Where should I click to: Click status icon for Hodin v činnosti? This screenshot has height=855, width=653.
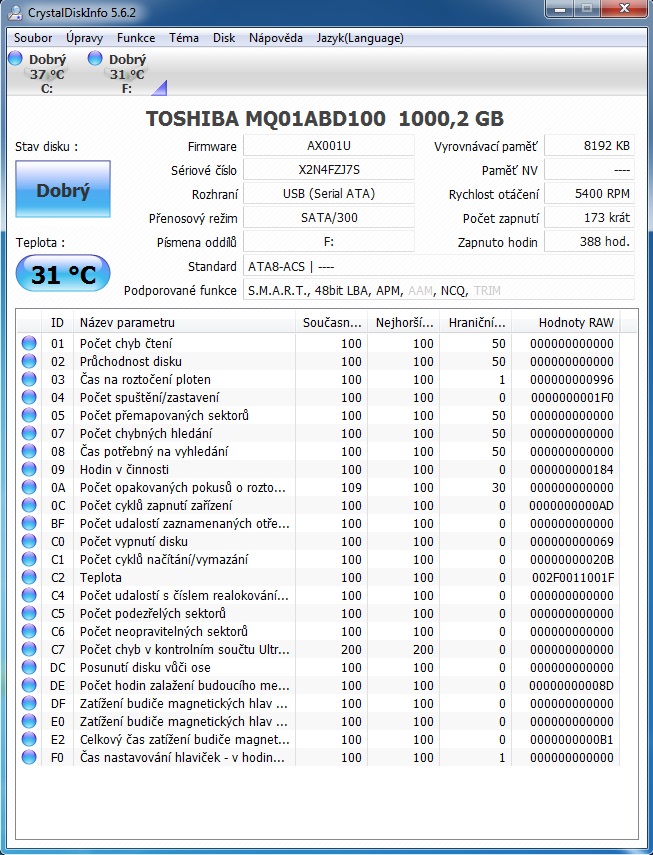click(29, 469)
